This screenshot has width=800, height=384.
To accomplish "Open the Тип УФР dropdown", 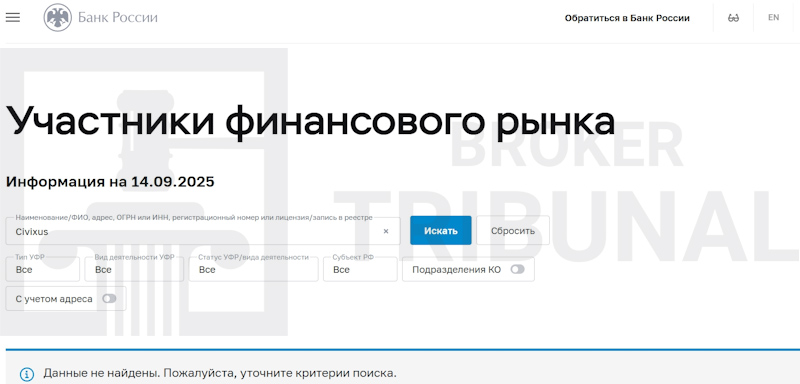I will click(43, 269).
